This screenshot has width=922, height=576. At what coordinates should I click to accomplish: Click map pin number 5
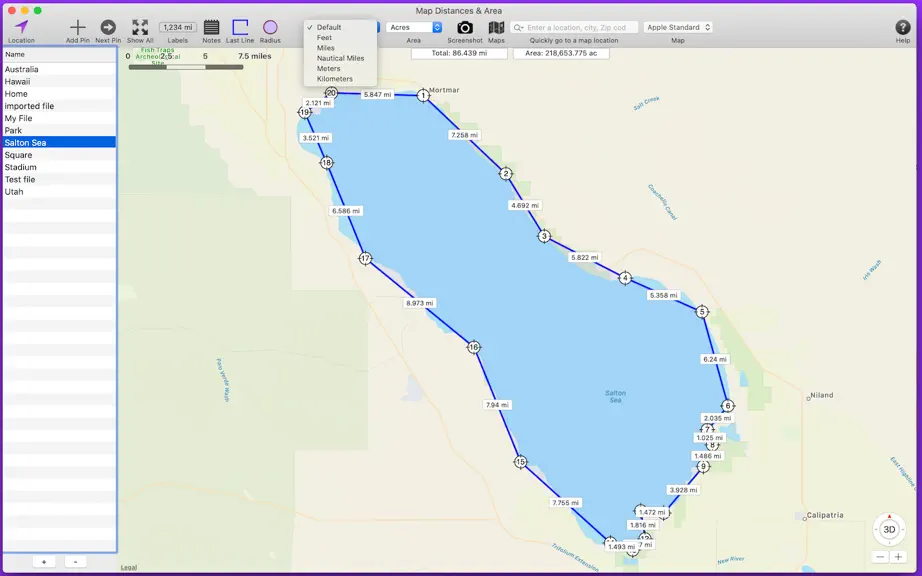(x=701, y=312)
